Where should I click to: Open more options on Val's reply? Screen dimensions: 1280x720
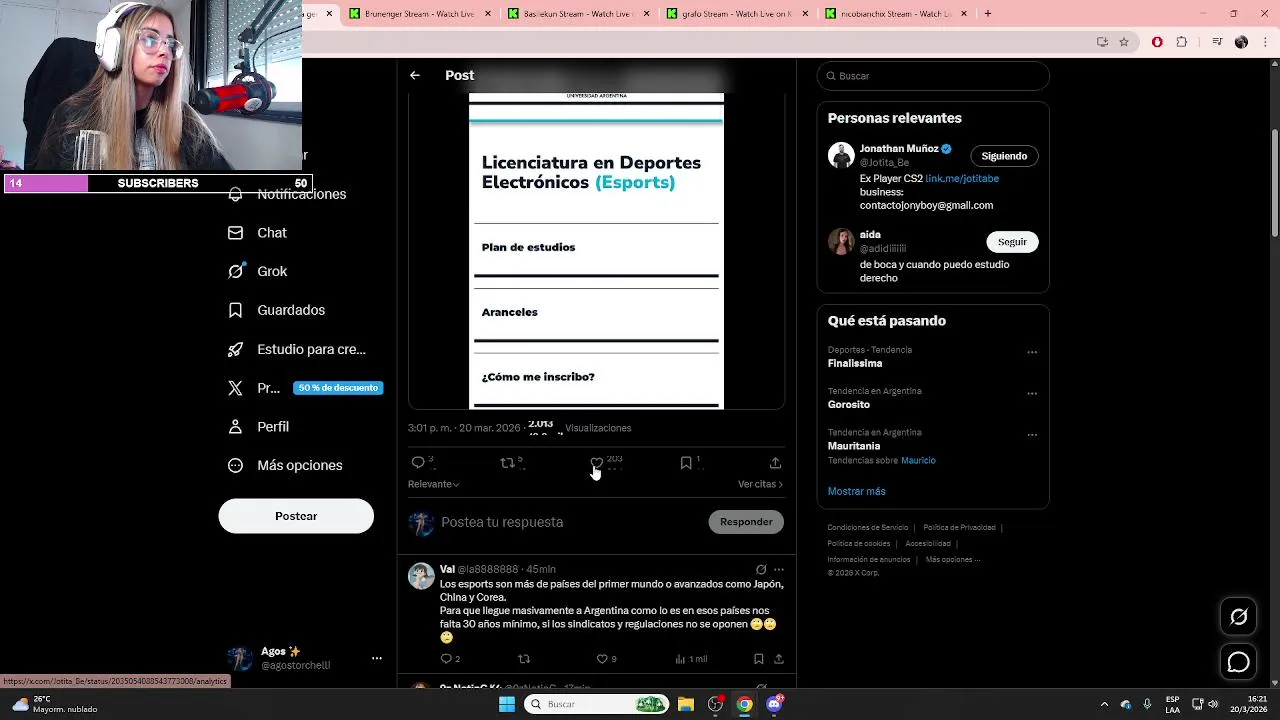779,569
